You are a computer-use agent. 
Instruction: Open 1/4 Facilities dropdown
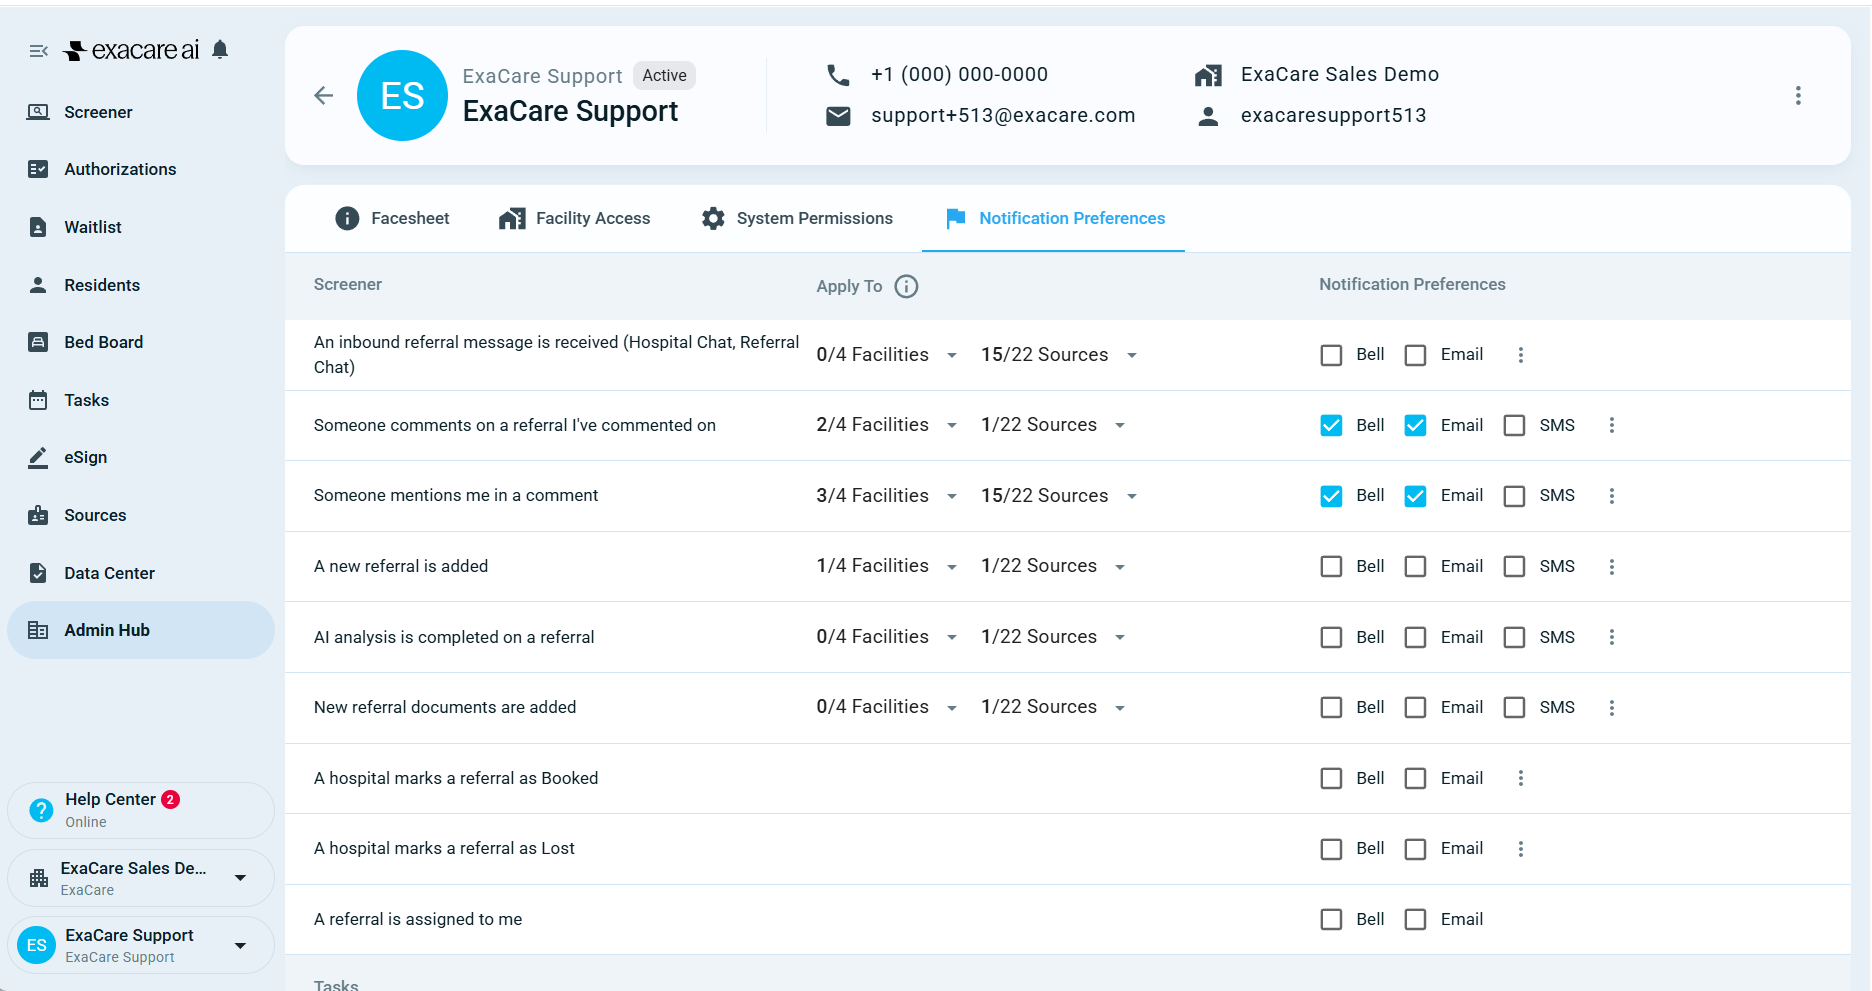point(888,567)
